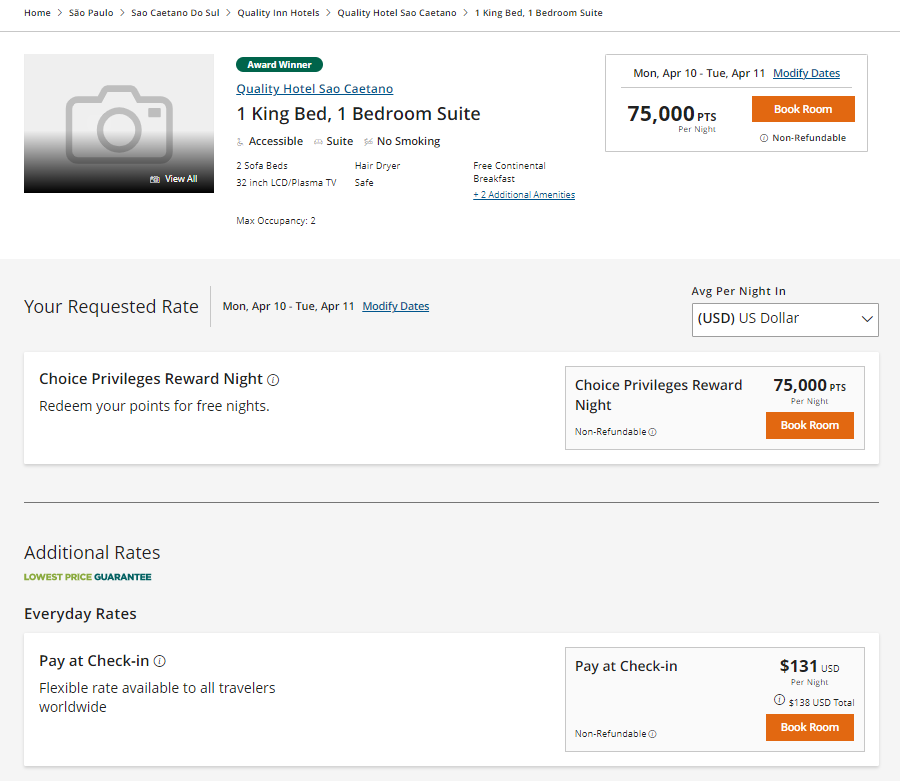This screenshot has width=900, height=781.
Task: Book Room at Pay at Check-in rate
Action: coord(809,727)
